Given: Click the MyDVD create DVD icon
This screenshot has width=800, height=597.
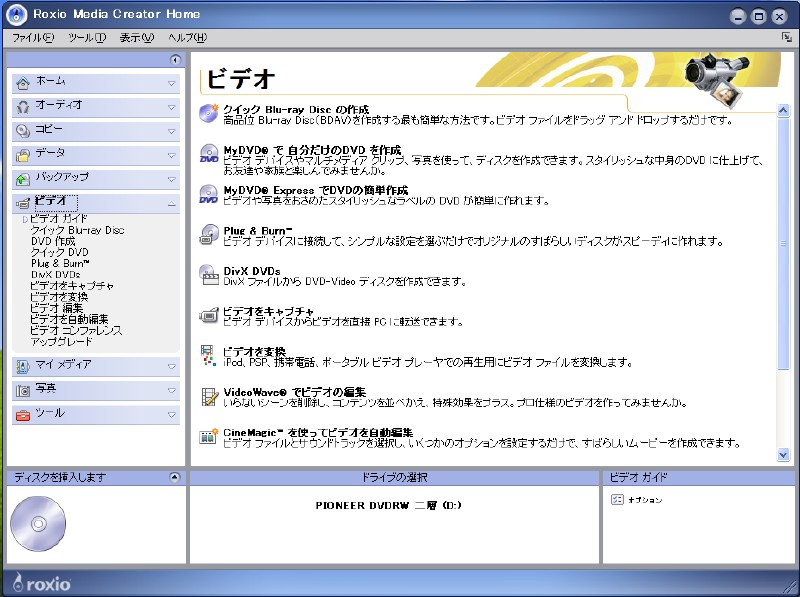Looking at the screenshot, I should (x=209, y=154).
